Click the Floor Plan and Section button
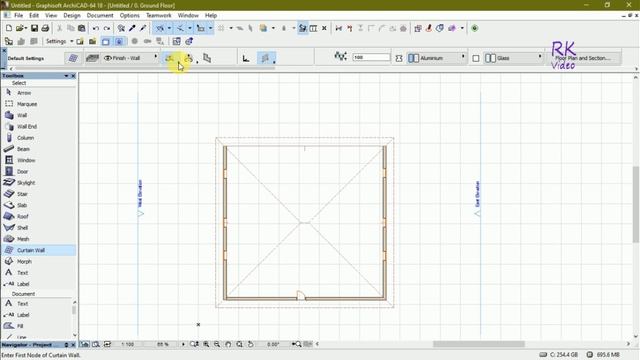The height and width of the screenshot is (360, 640). pos(583,58)
